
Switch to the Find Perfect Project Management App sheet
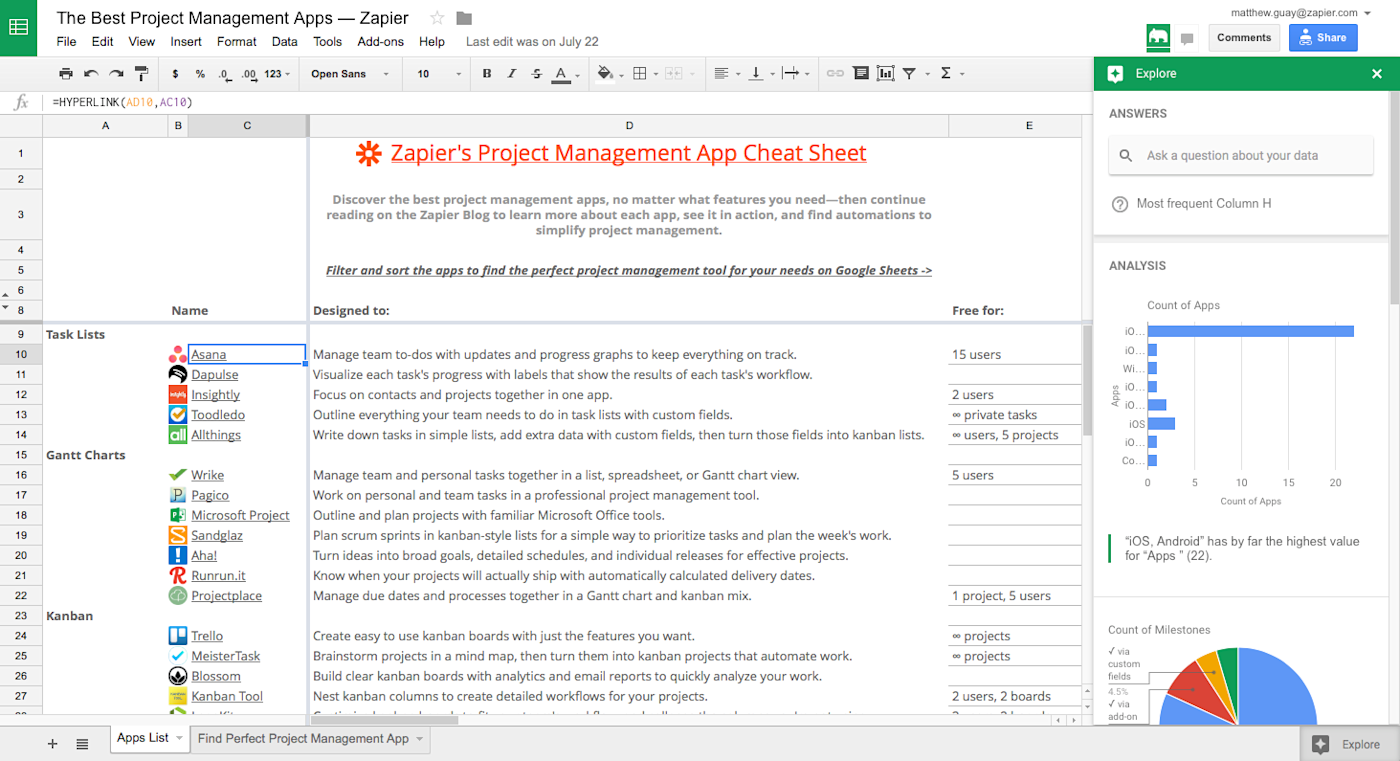303,739
